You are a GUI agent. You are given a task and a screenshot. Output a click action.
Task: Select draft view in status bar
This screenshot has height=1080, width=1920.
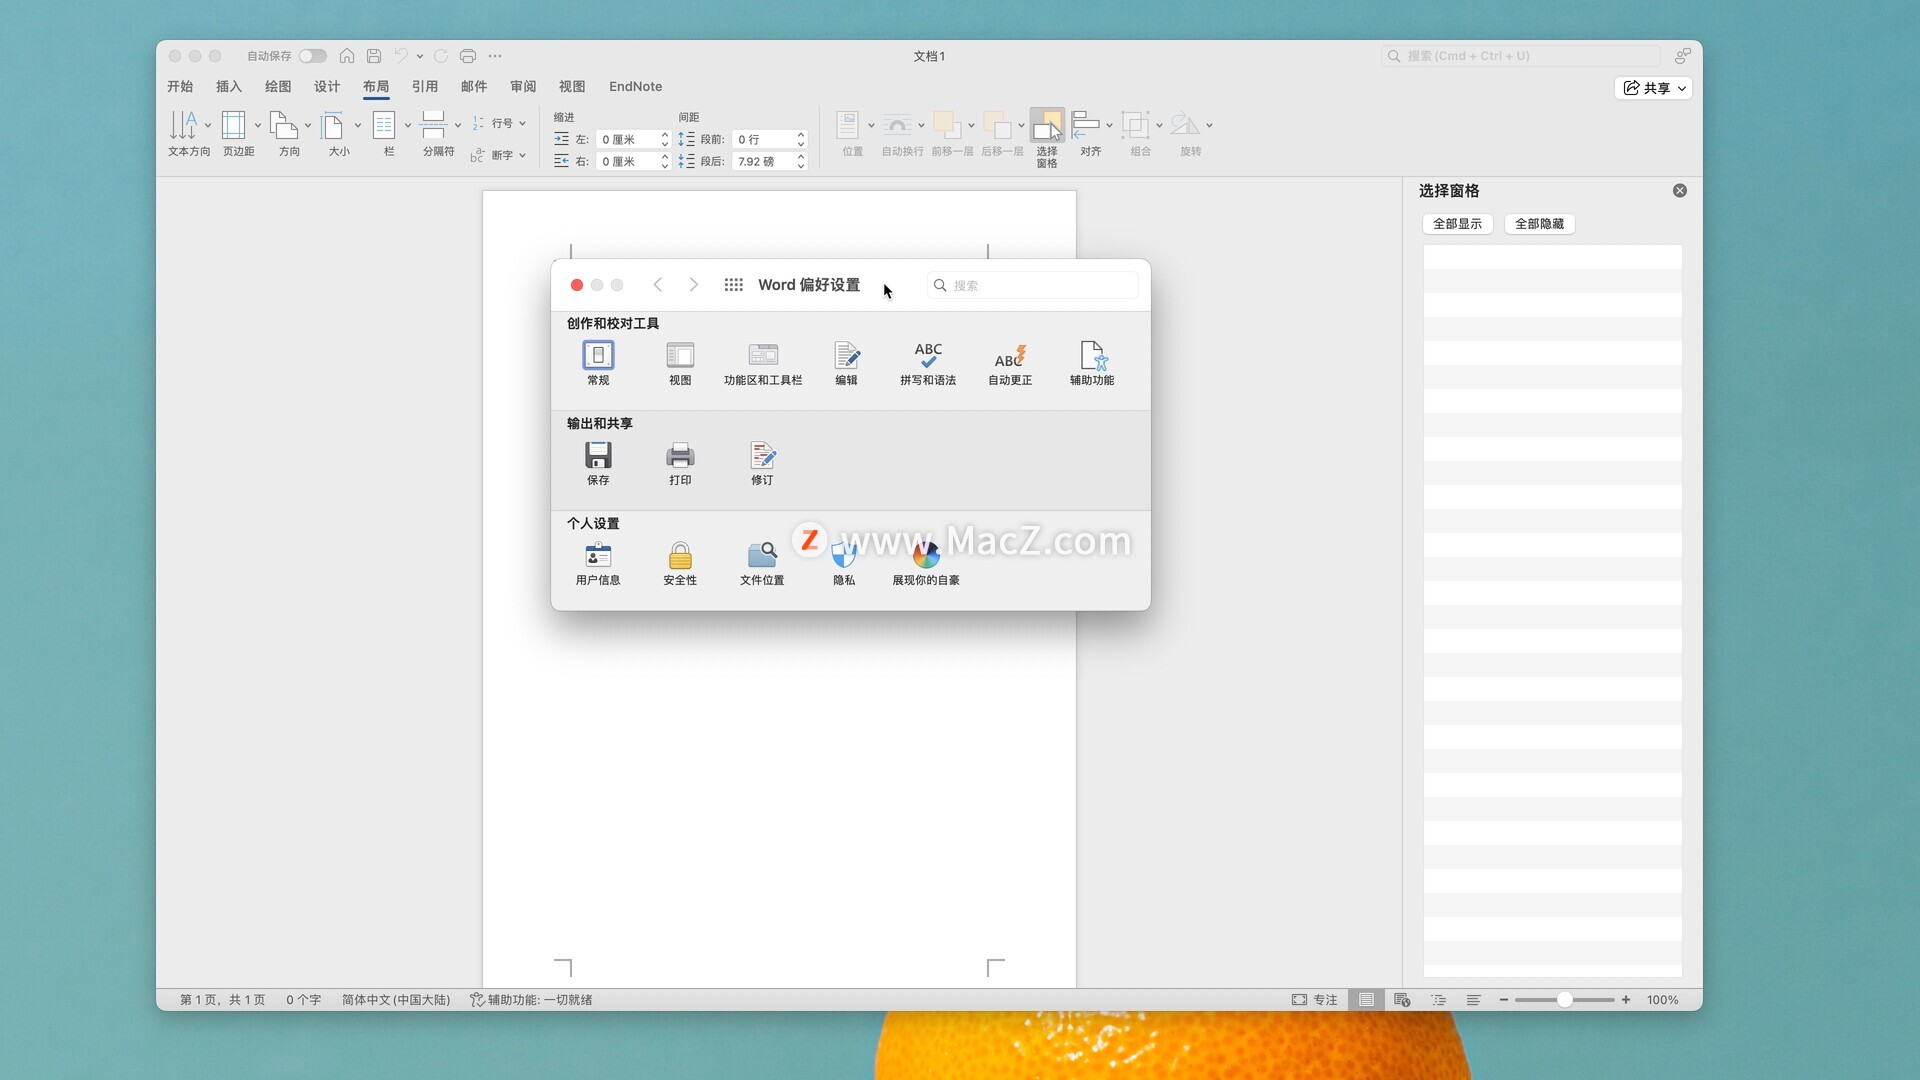point(1474,1000)
